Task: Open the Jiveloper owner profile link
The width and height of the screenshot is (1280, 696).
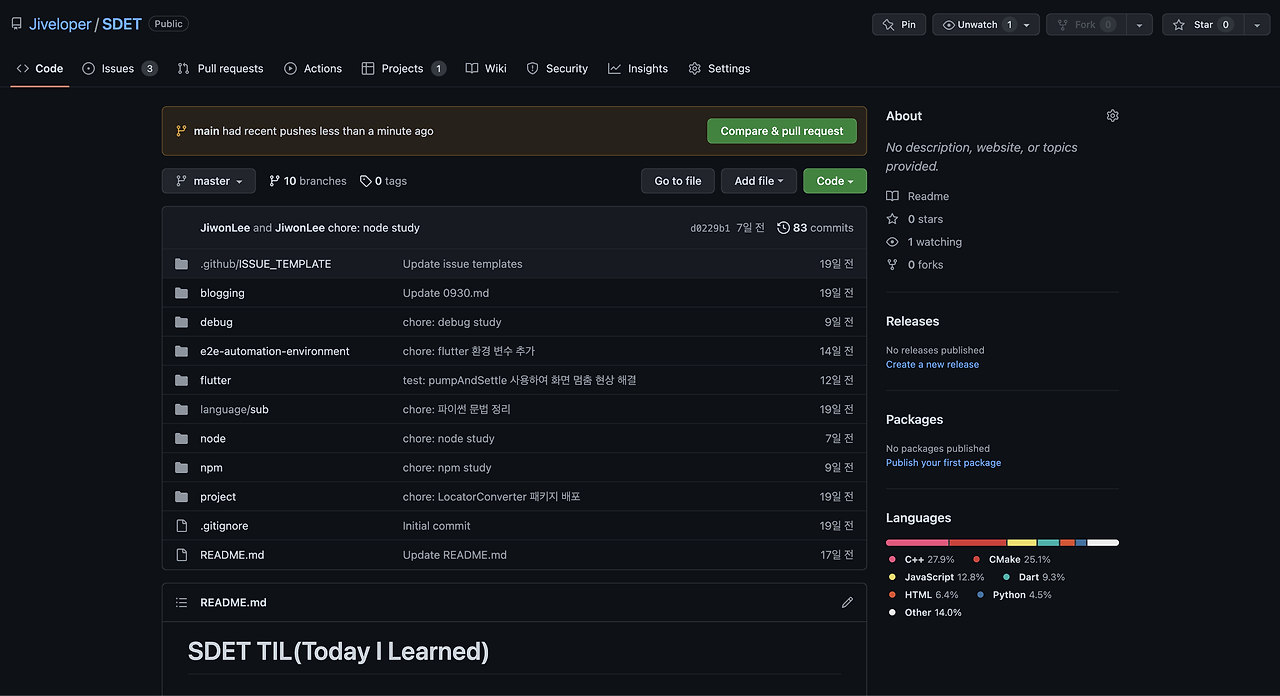Action: (60, 24)
